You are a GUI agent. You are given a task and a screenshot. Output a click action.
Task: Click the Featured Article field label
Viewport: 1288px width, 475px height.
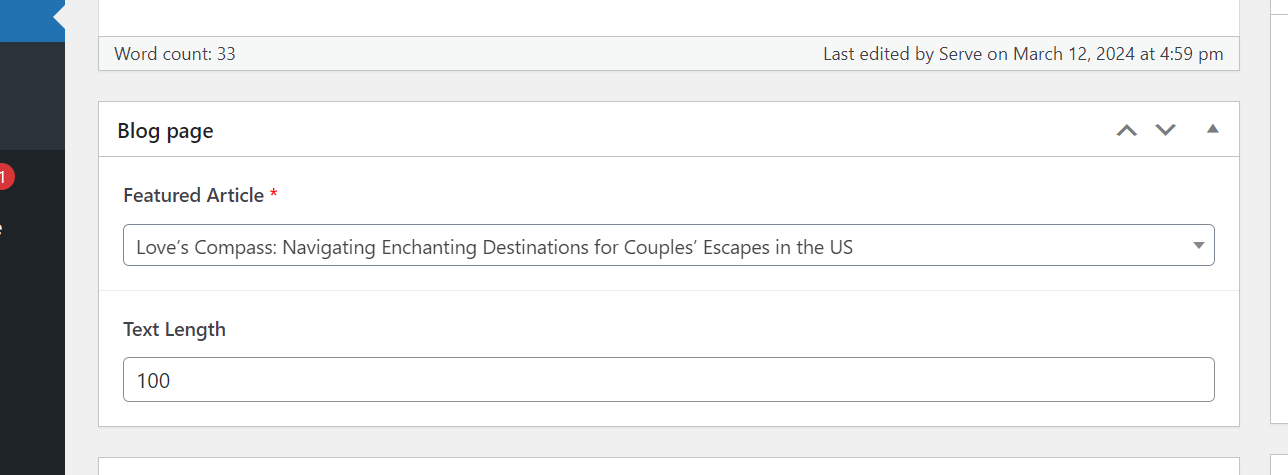[193, 195]
